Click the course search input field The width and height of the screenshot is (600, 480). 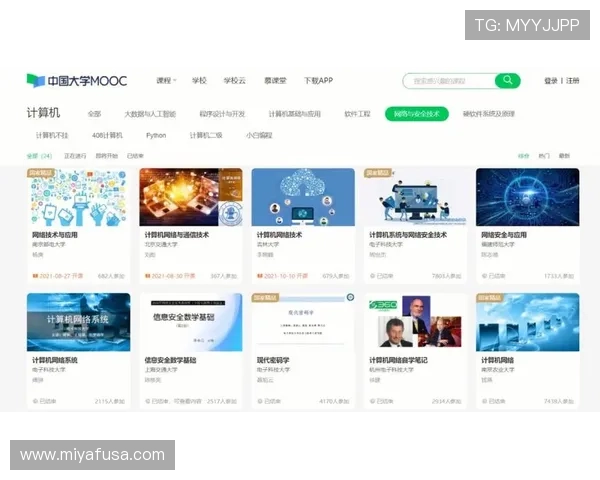coord(448,81)
